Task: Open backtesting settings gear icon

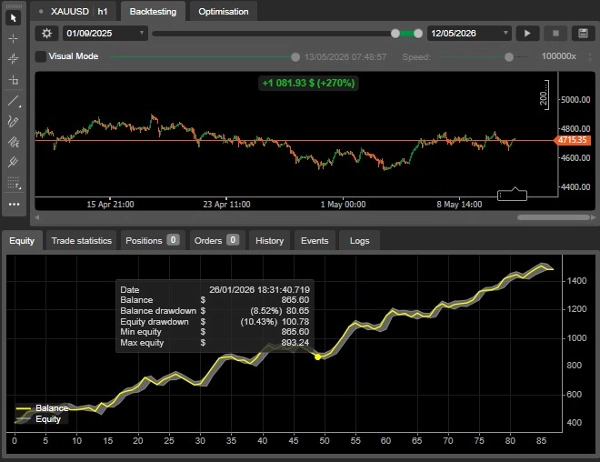Action: pos(47,33)
